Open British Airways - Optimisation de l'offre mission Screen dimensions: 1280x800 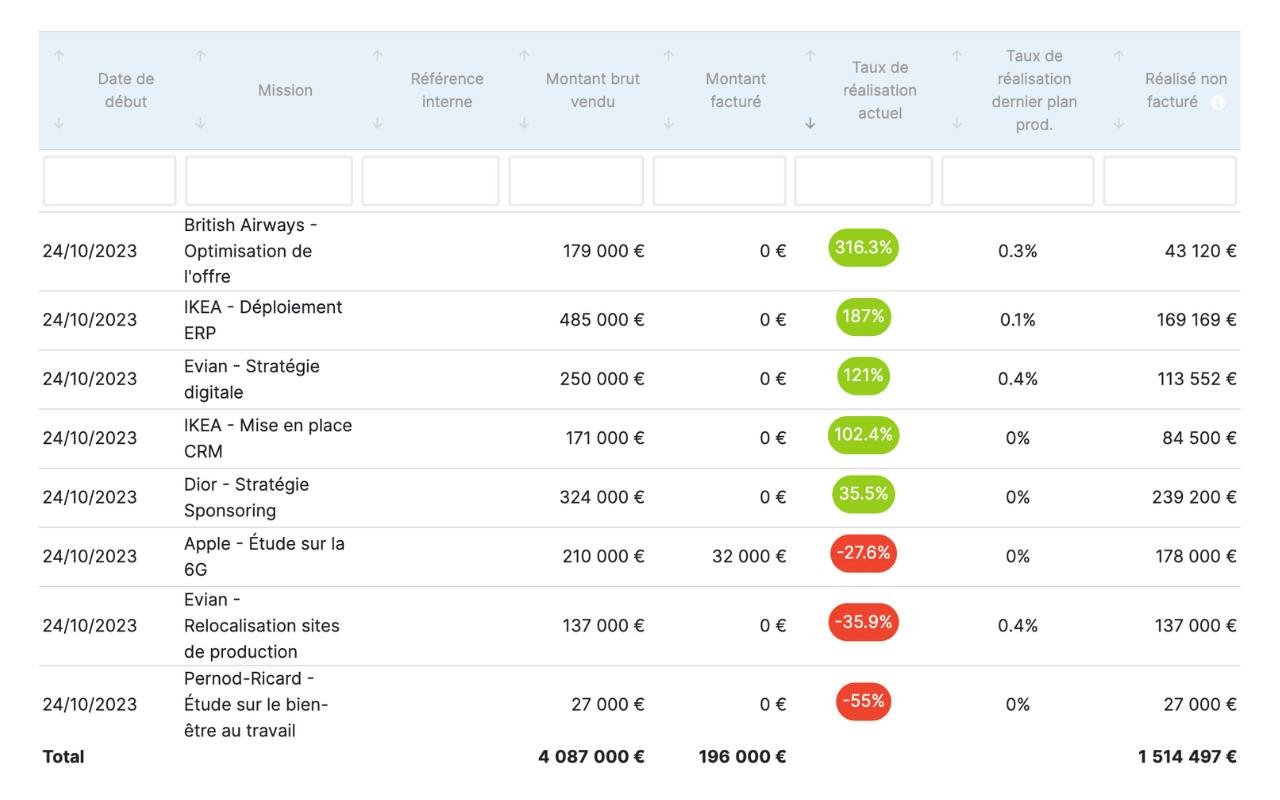pos(250,251)
